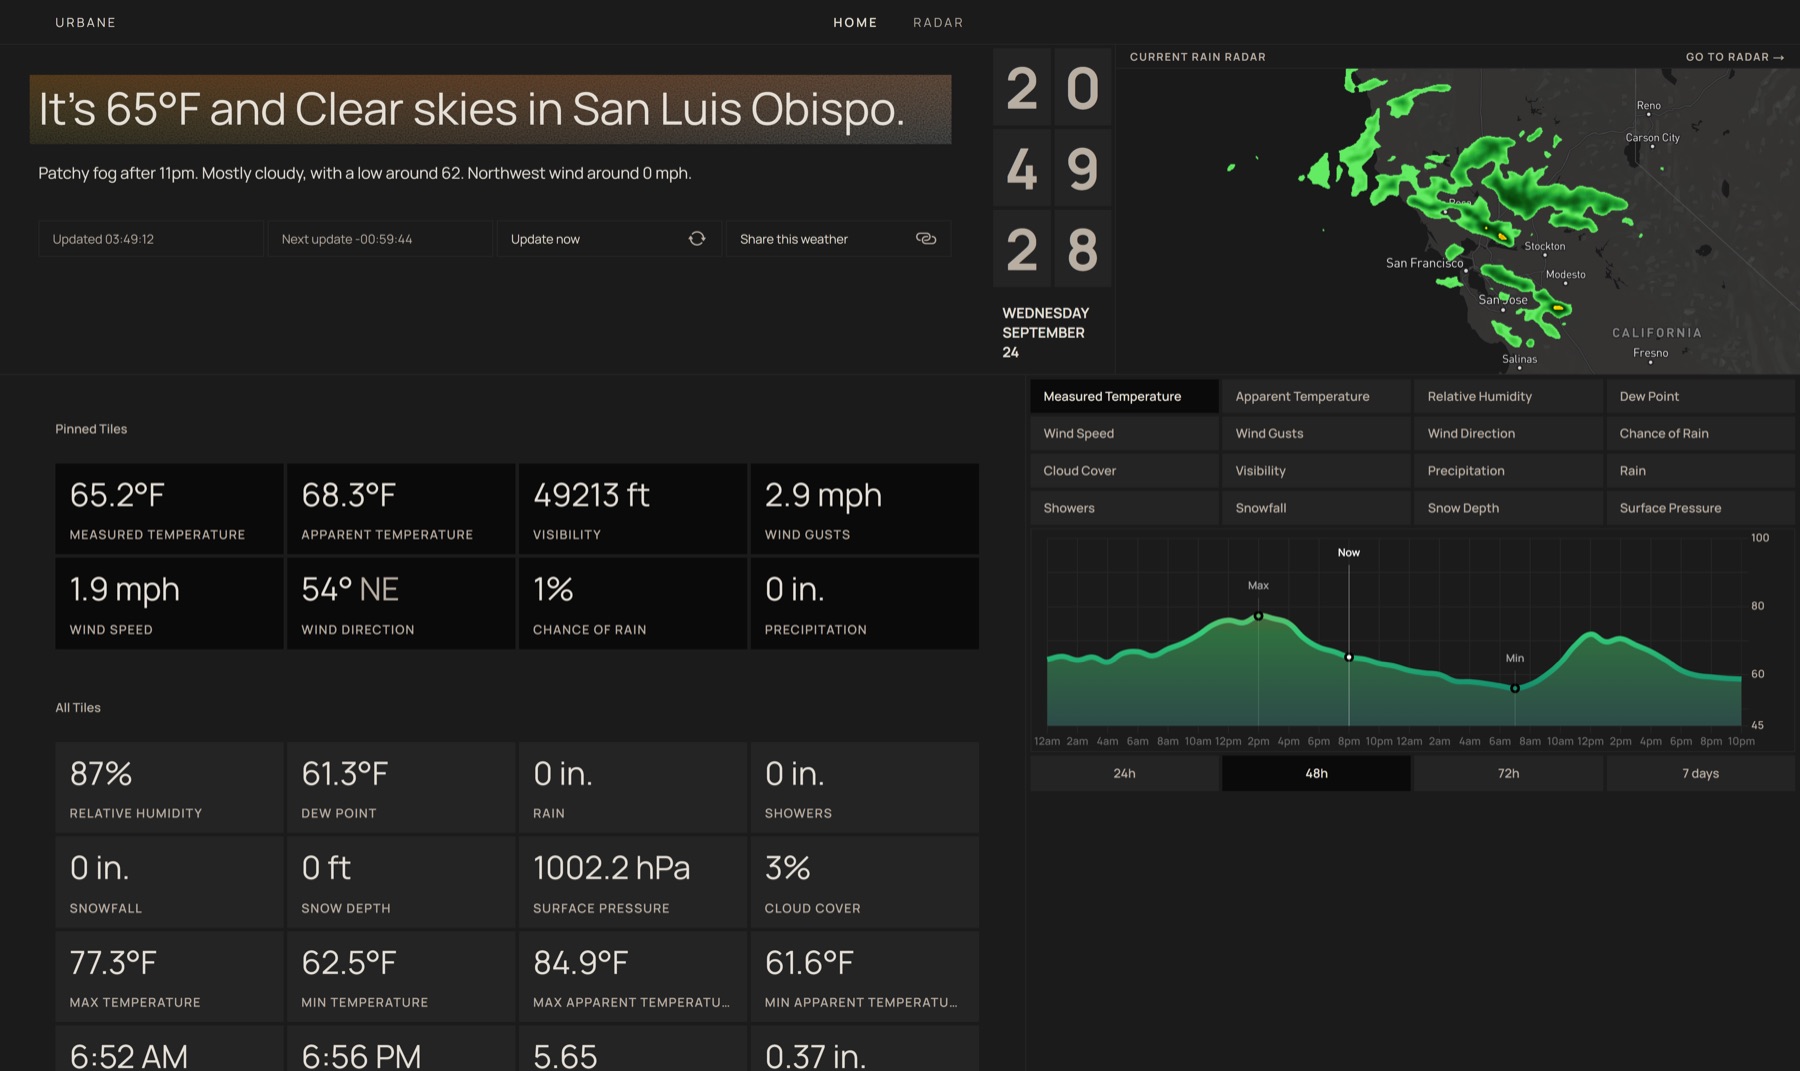1800x1071 pixels.
Task: Select the Dew Point chart metric
Action: pos(1700,396)
